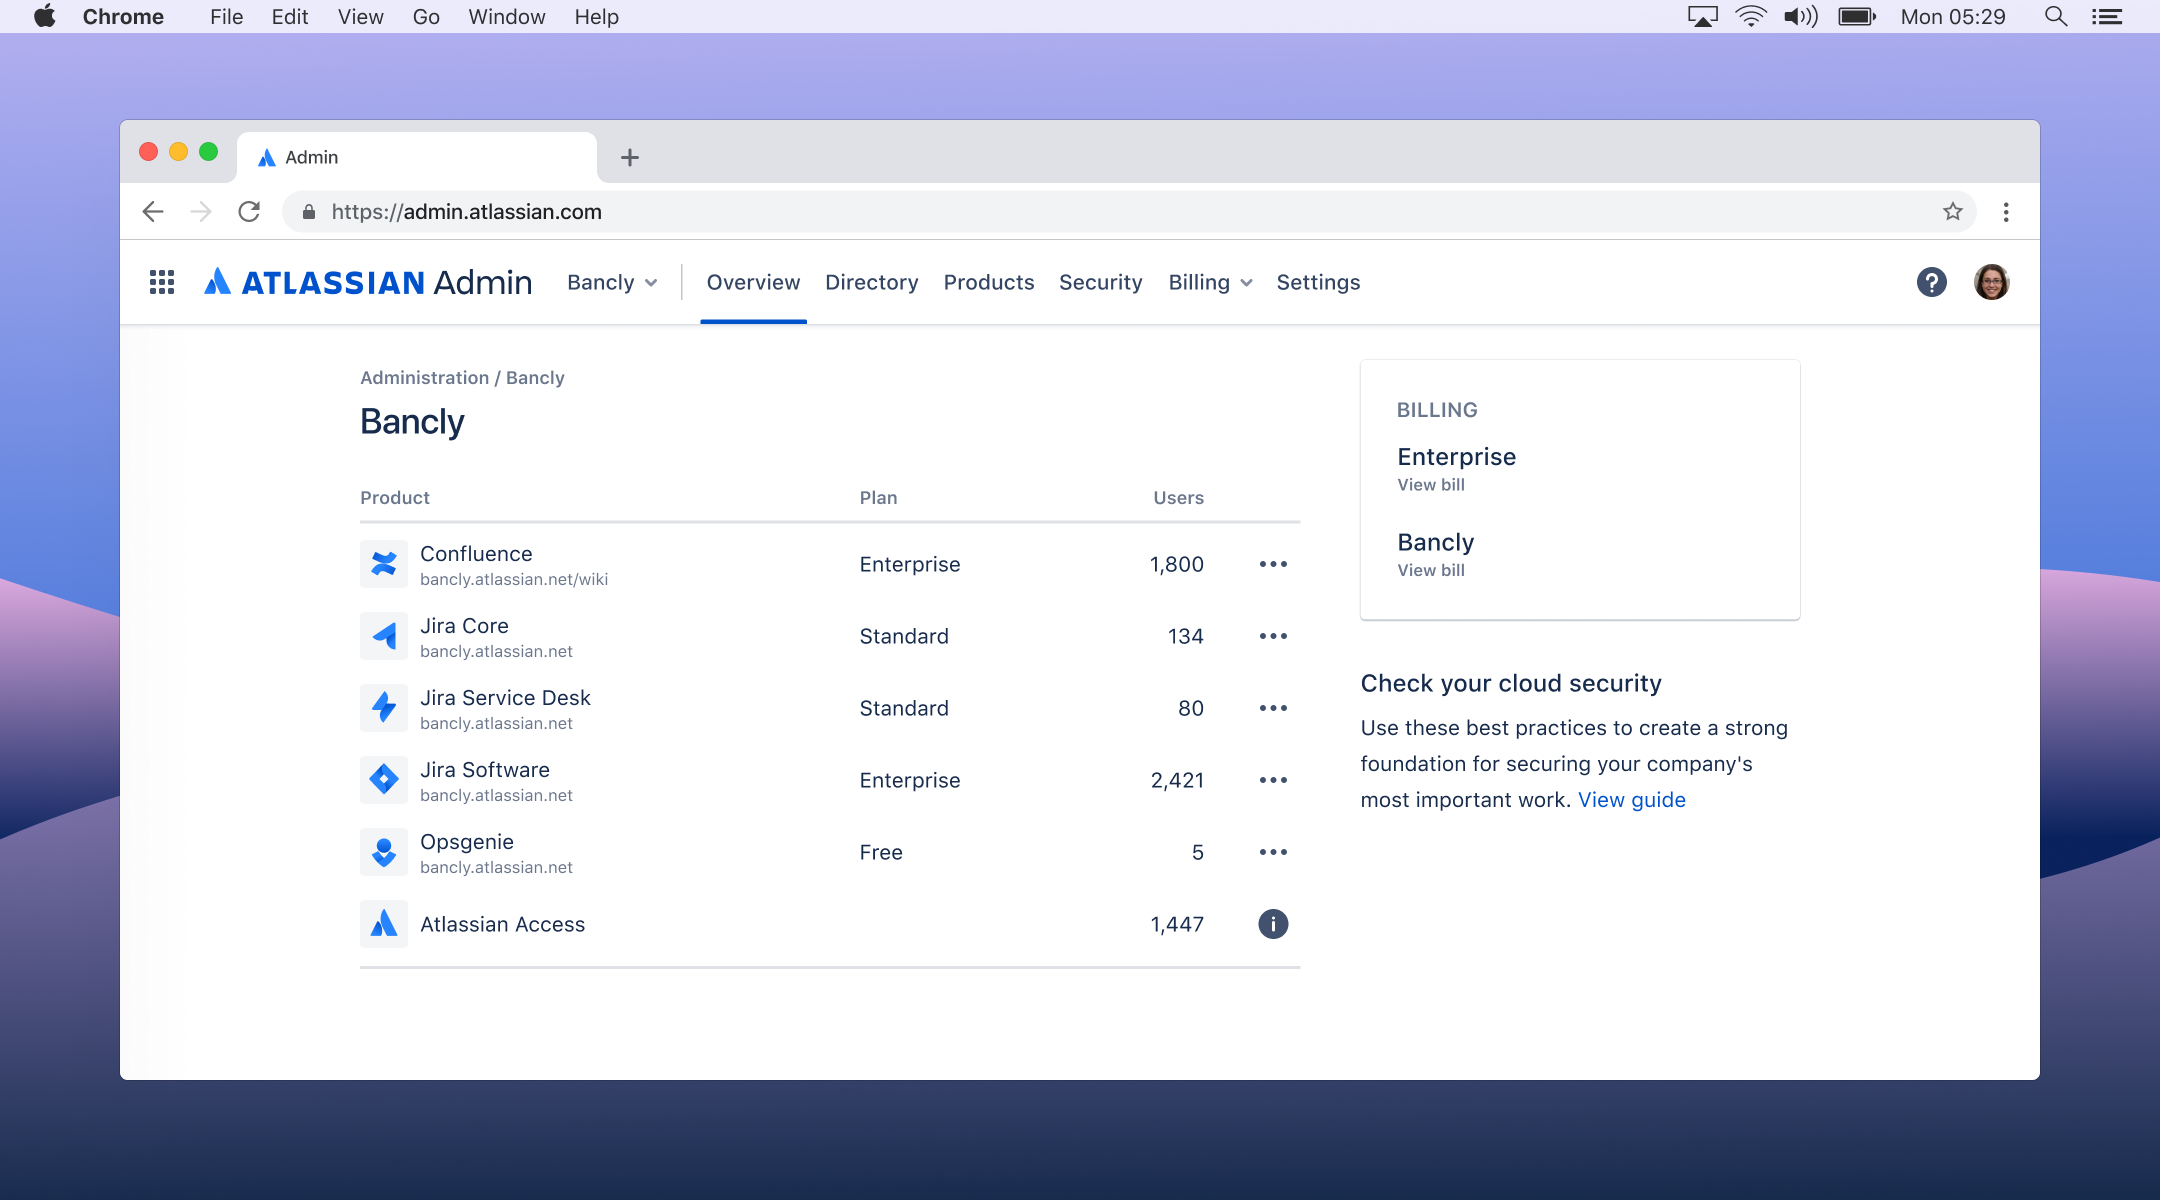
Task: Click the three-dot menu for Confluence
Action: tap(1272, 565)
